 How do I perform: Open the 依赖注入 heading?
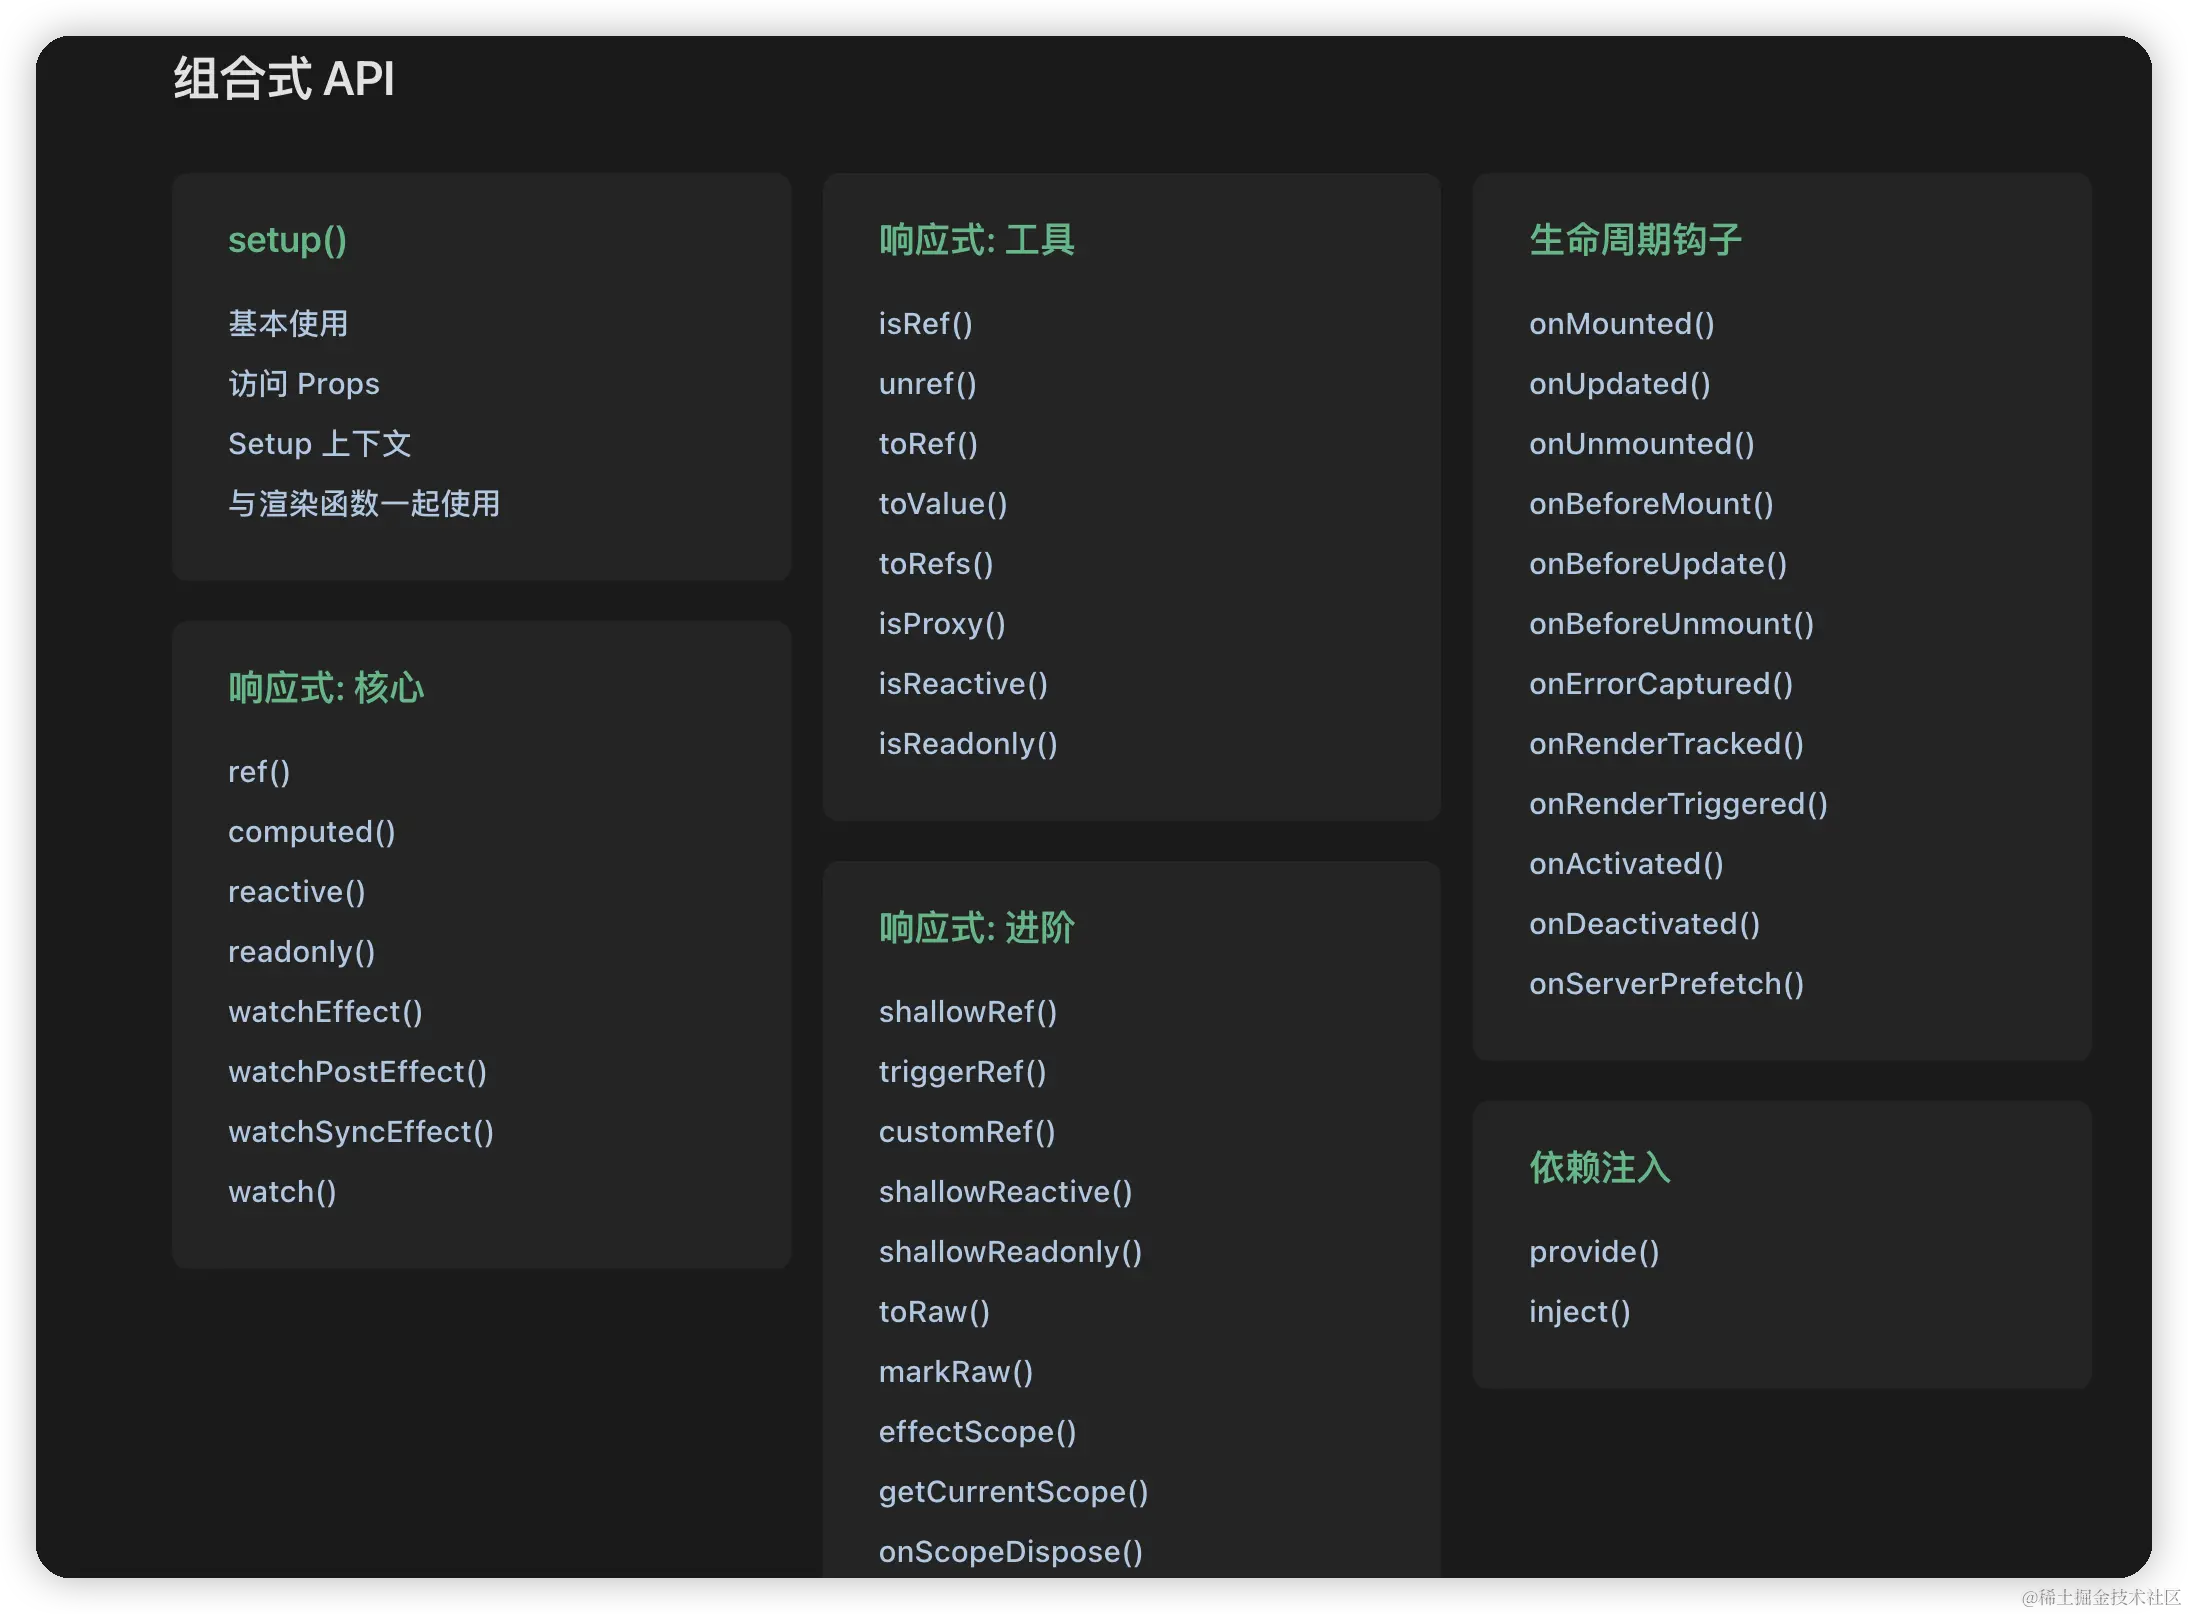click(1599, 1168)
